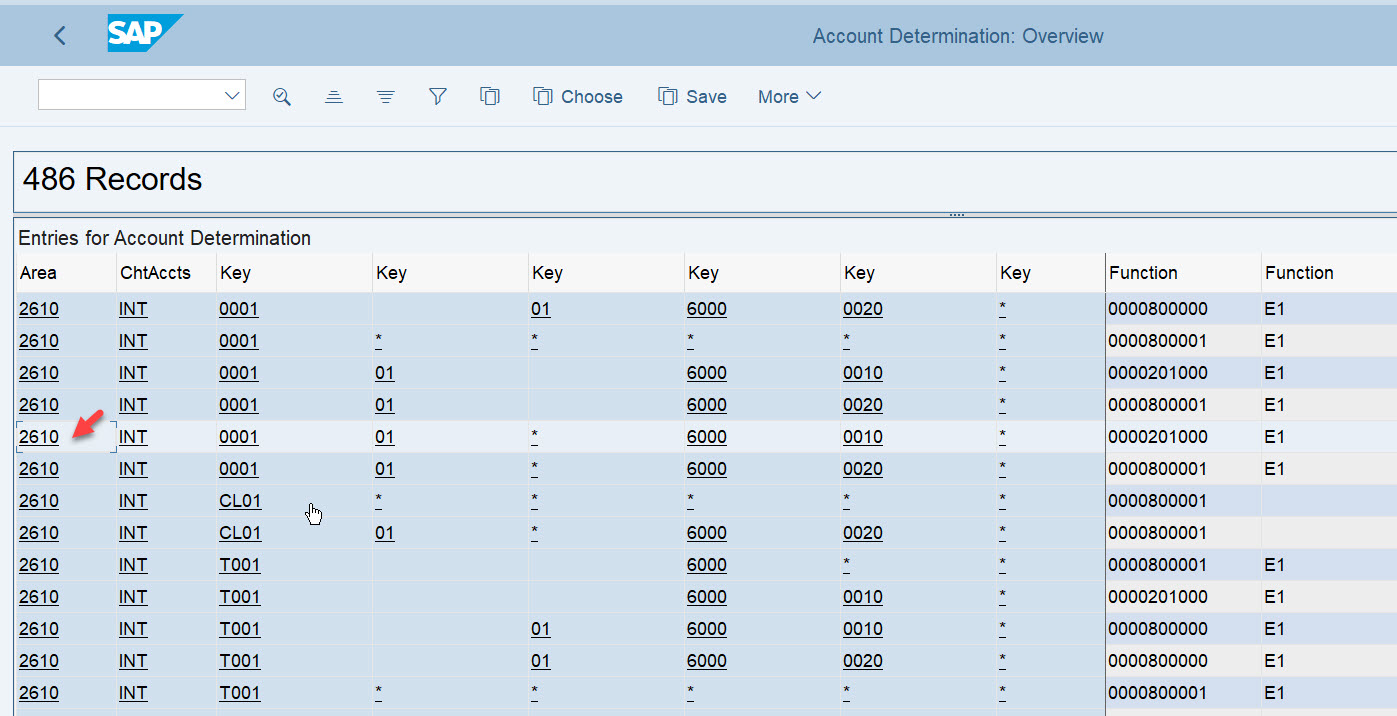
Task: Click the INT chart of accounts link in the first row
Action: tap(132, 309)
